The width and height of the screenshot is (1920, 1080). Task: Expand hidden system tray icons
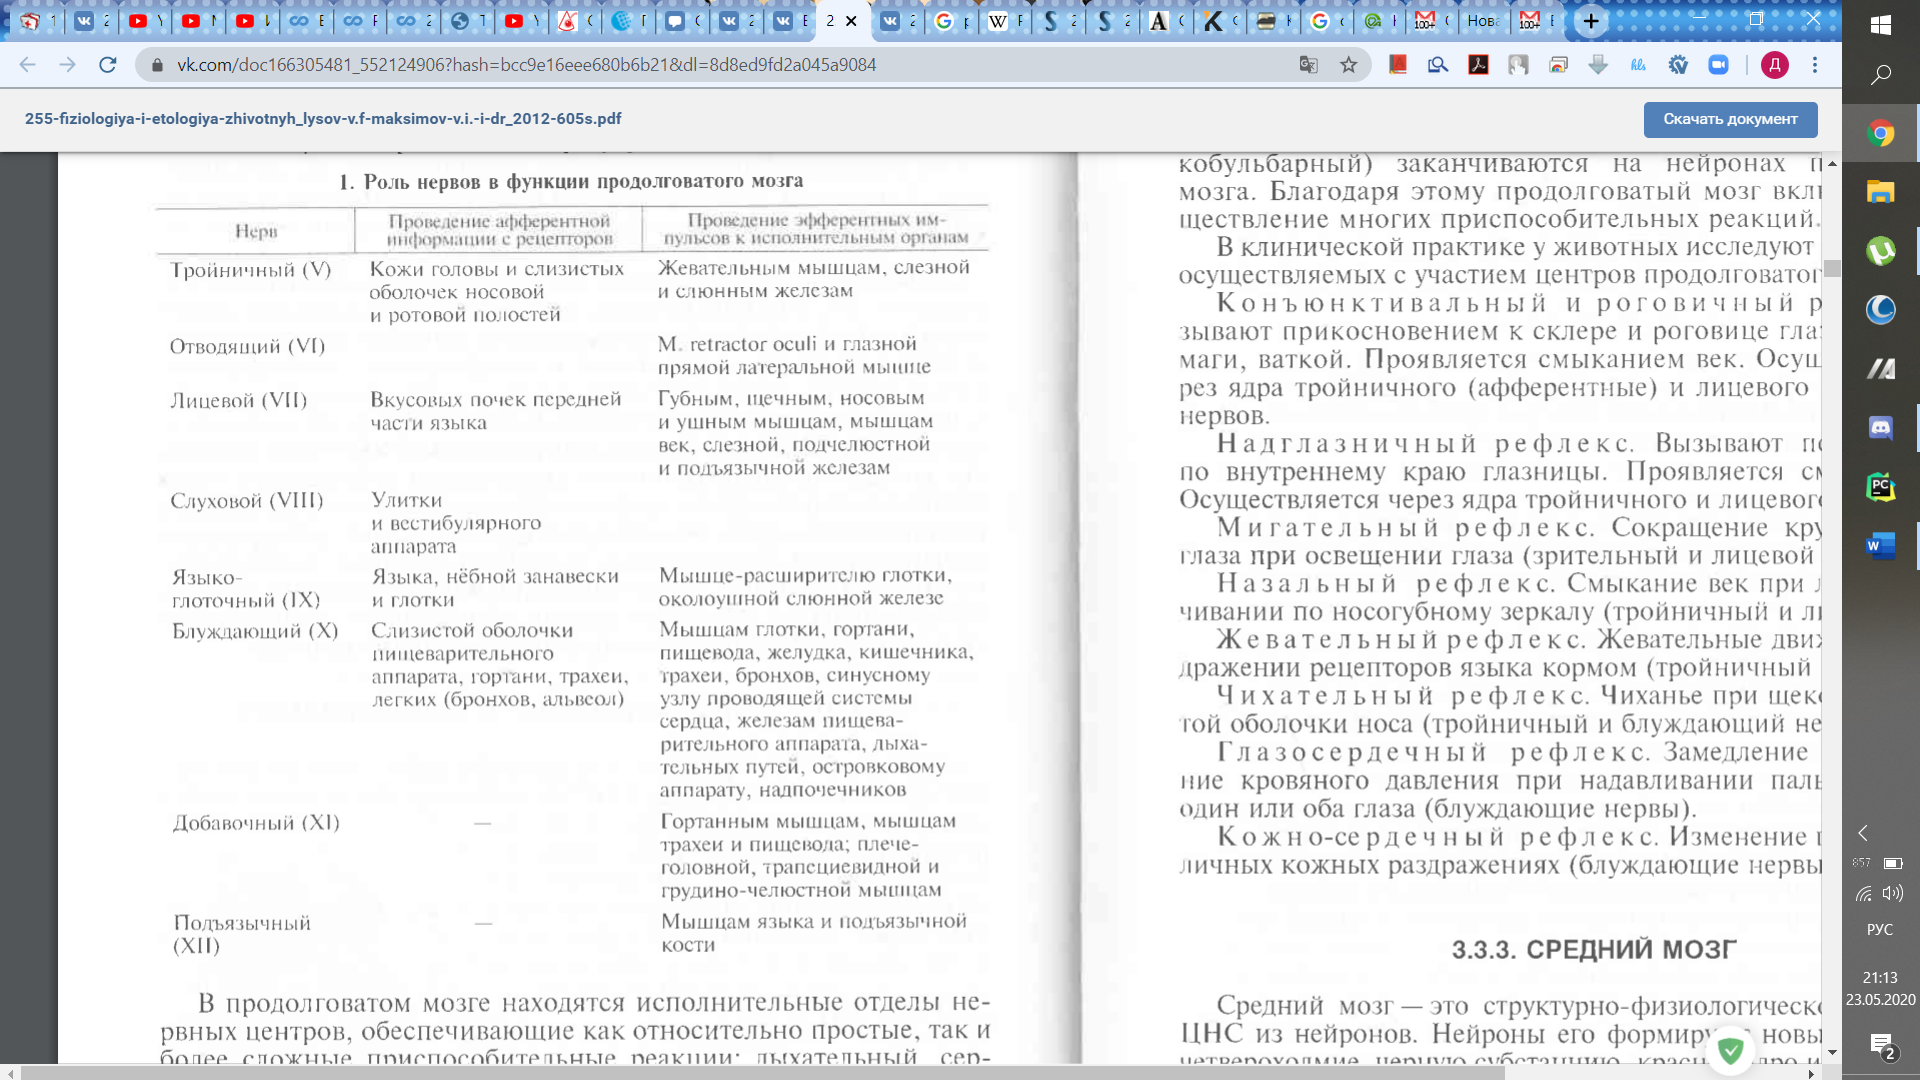pos(1863,833)
